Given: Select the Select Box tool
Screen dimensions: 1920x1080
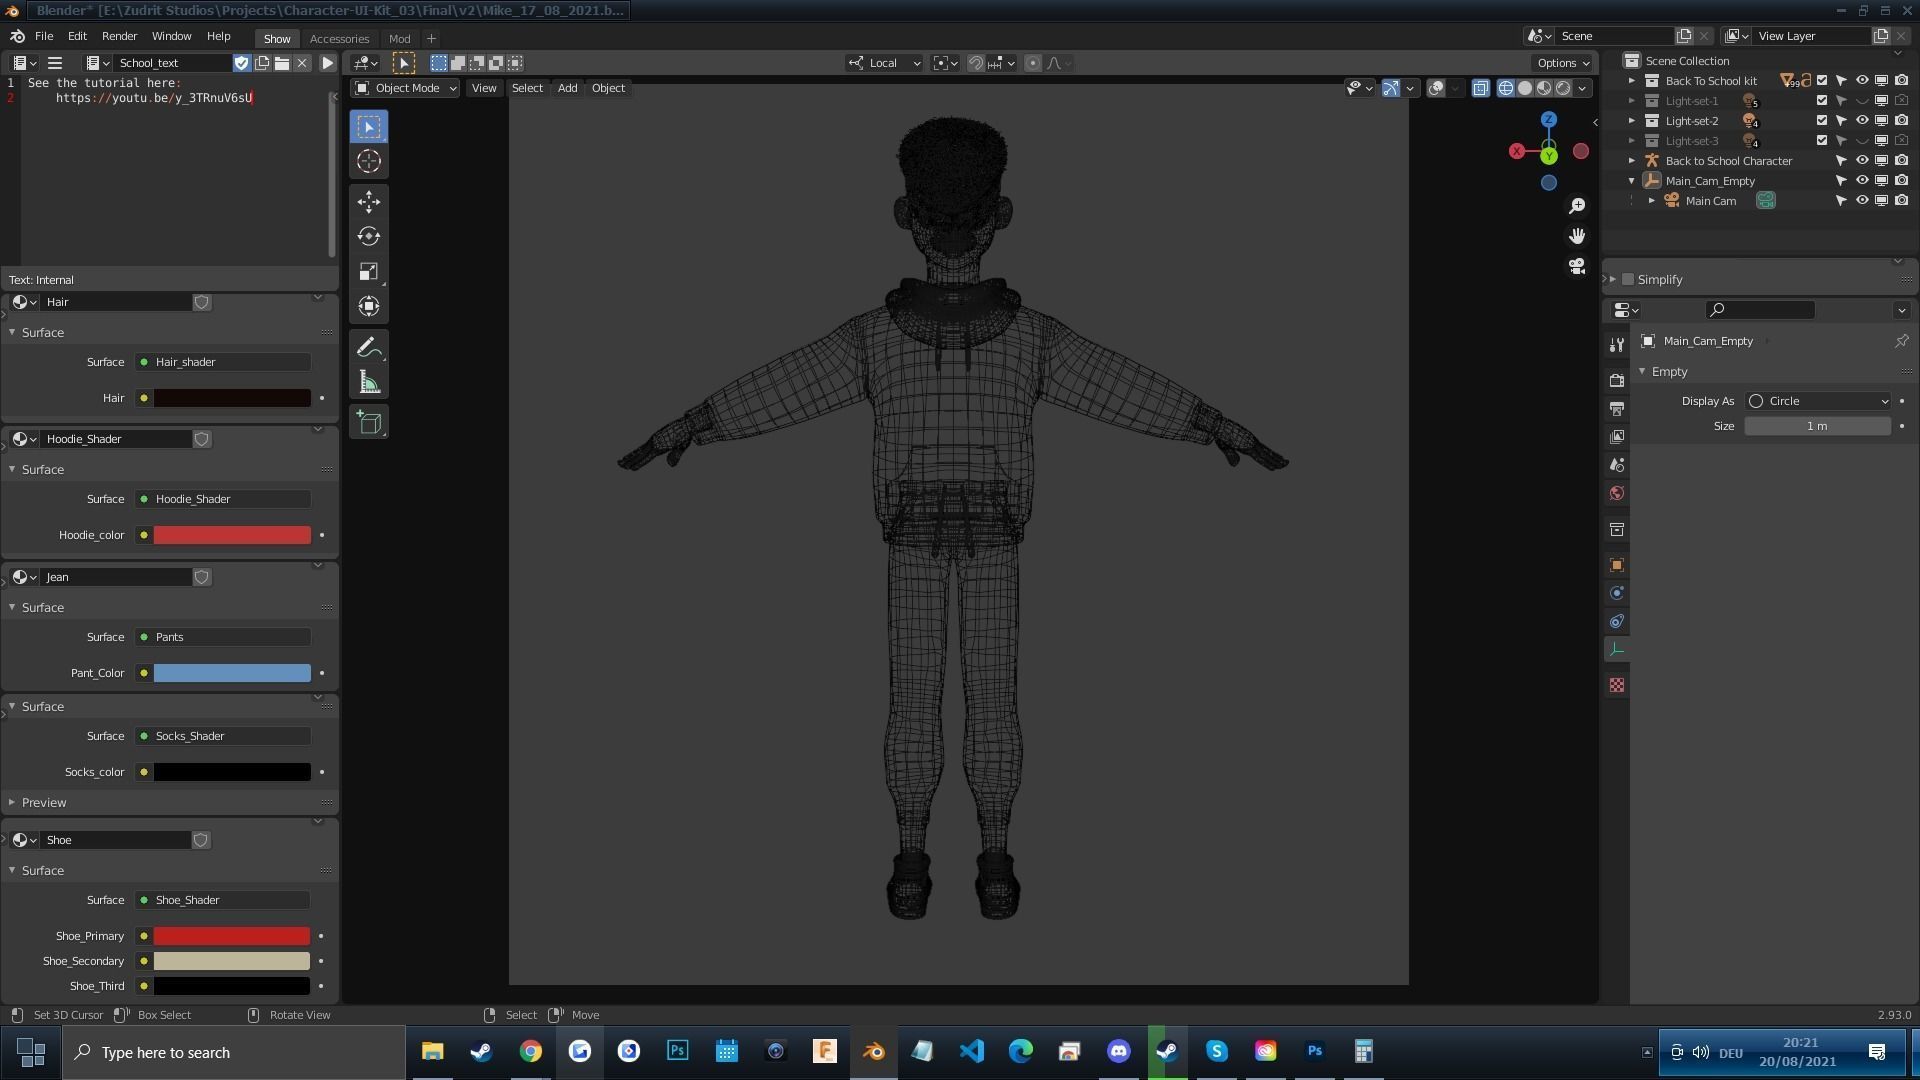Looking at the screenshot, I should pyautogui.click(x=369, y=127).
